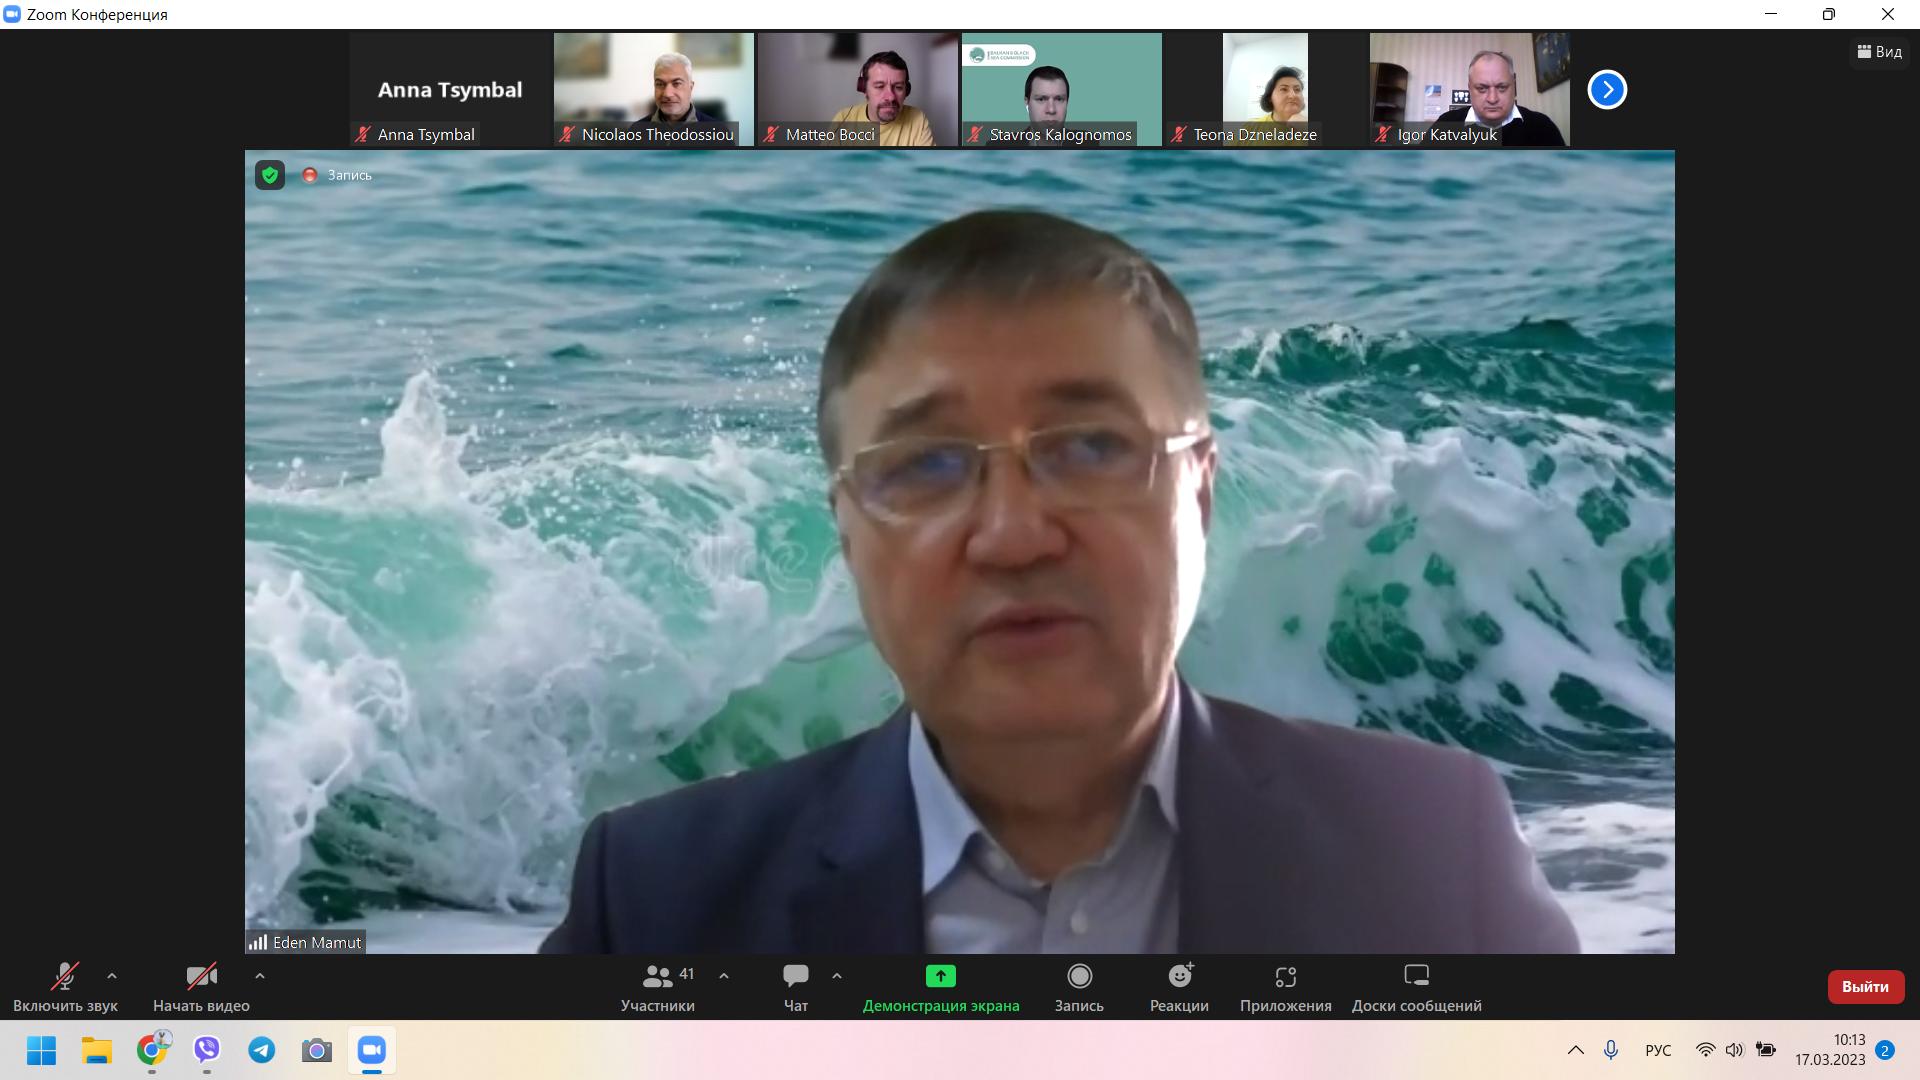
Task: Open Telegram from the taskbar
Action: pos(262,1050)
